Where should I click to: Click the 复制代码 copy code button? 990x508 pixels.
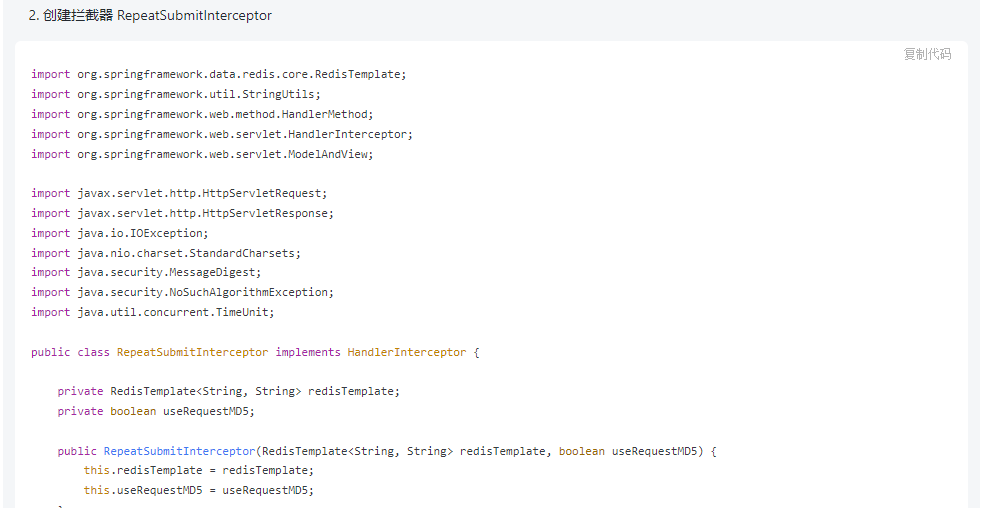[x=927, y=54]
